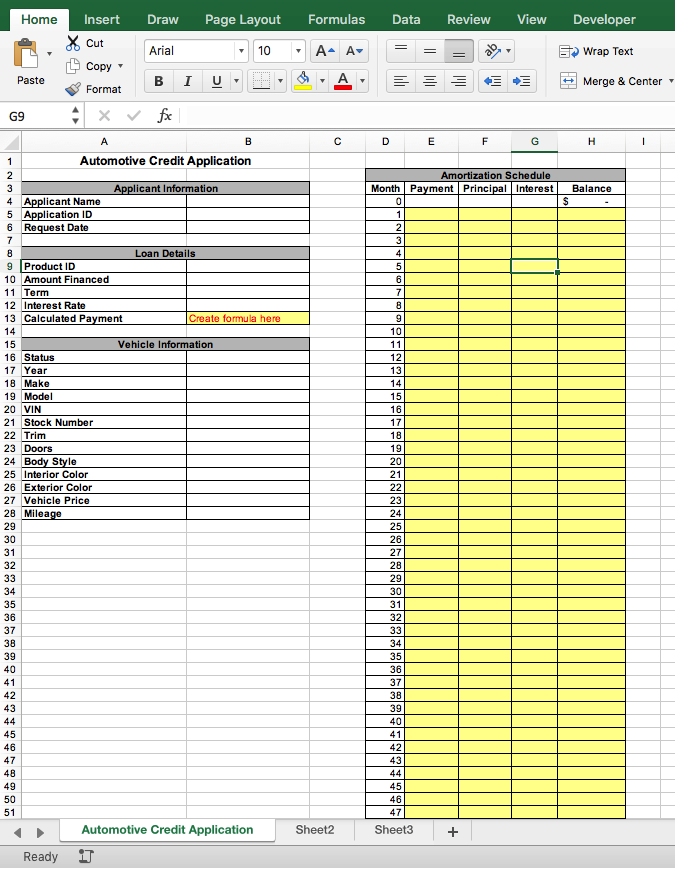Toggle Underline formatting

point(217,81)
